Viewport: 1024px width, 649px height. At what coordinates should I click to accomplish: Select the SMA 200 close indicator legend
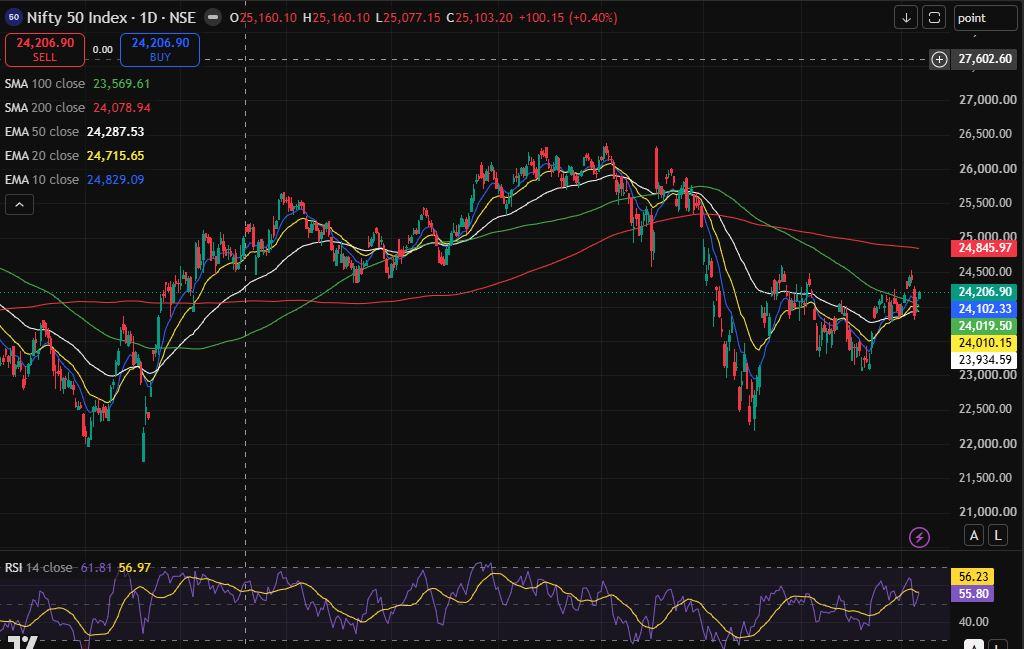77,108
